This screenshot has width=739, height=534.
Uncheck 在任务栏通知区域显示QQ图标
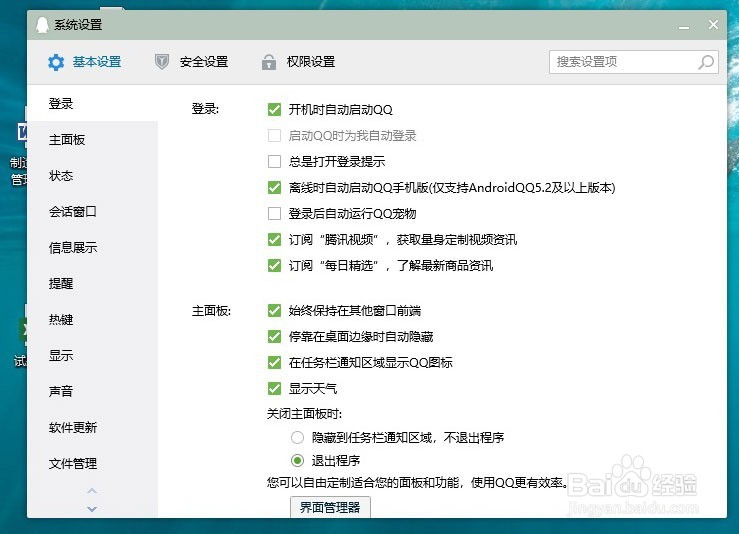[x=274, y=362]
